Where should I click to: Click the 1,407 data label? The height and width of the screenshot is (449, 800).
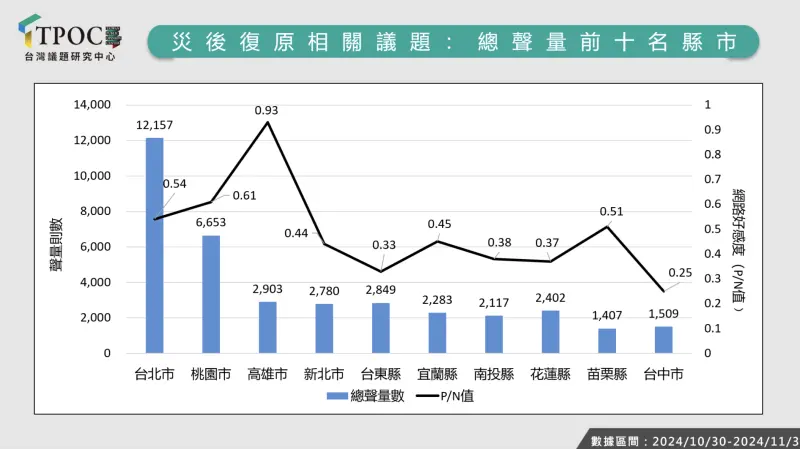[x=607, y=316]
